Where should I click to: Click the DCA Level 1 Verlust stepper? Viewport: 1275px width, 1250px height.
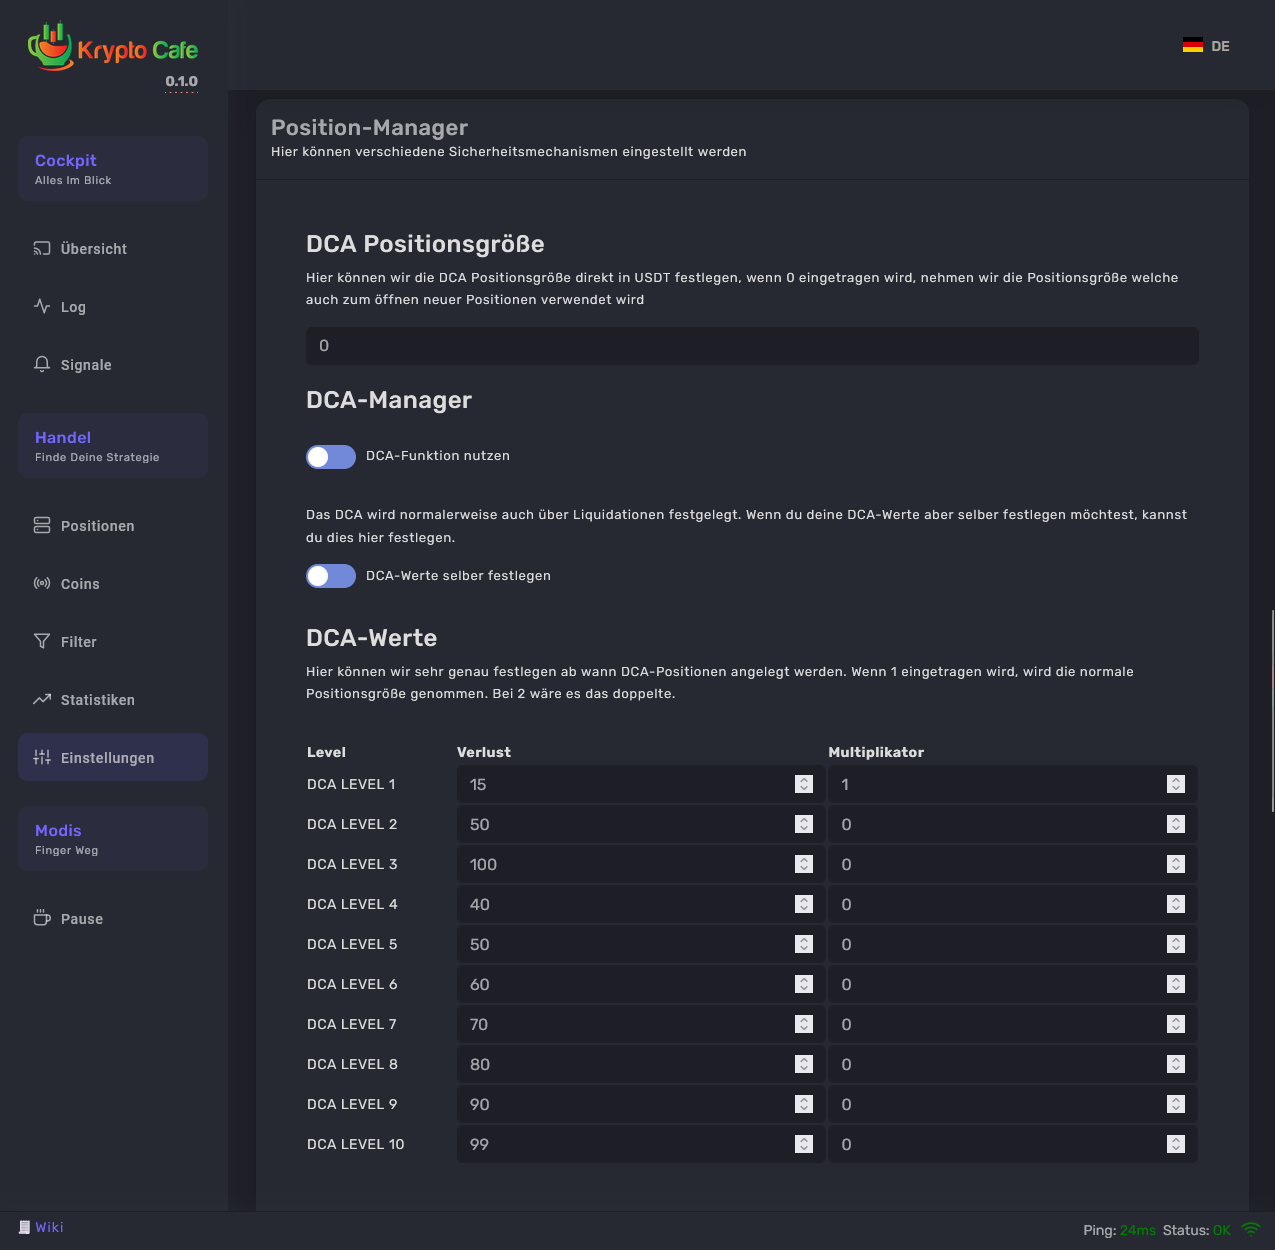(x=804, y=784)
